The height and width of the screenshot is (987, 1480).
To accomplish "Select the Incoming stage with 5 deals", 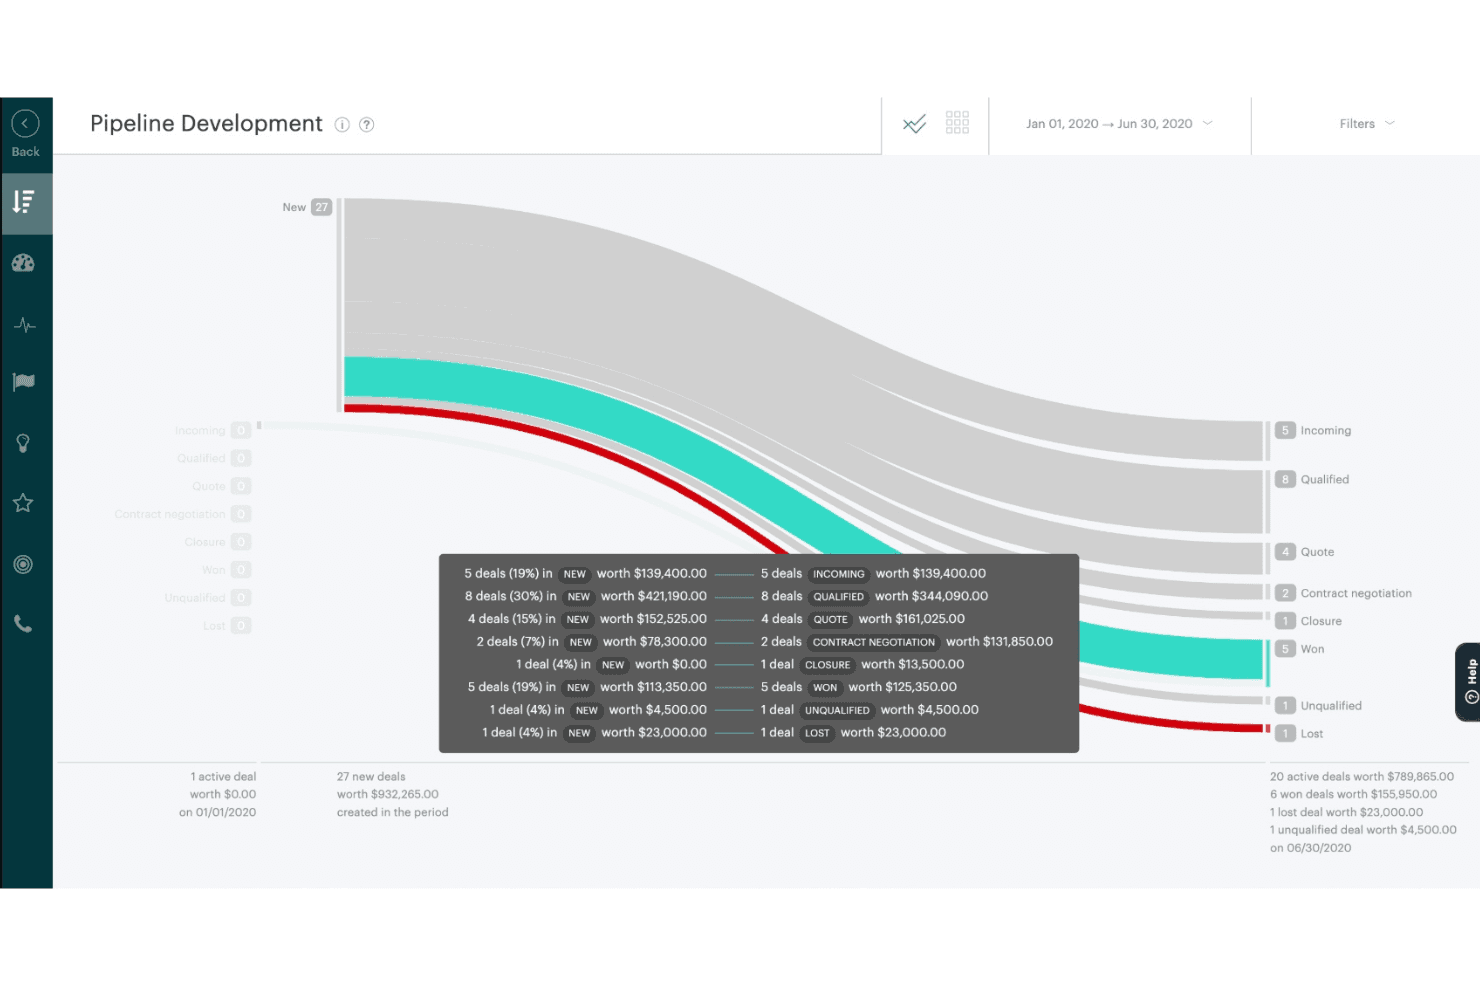I will coord(1314,431).
